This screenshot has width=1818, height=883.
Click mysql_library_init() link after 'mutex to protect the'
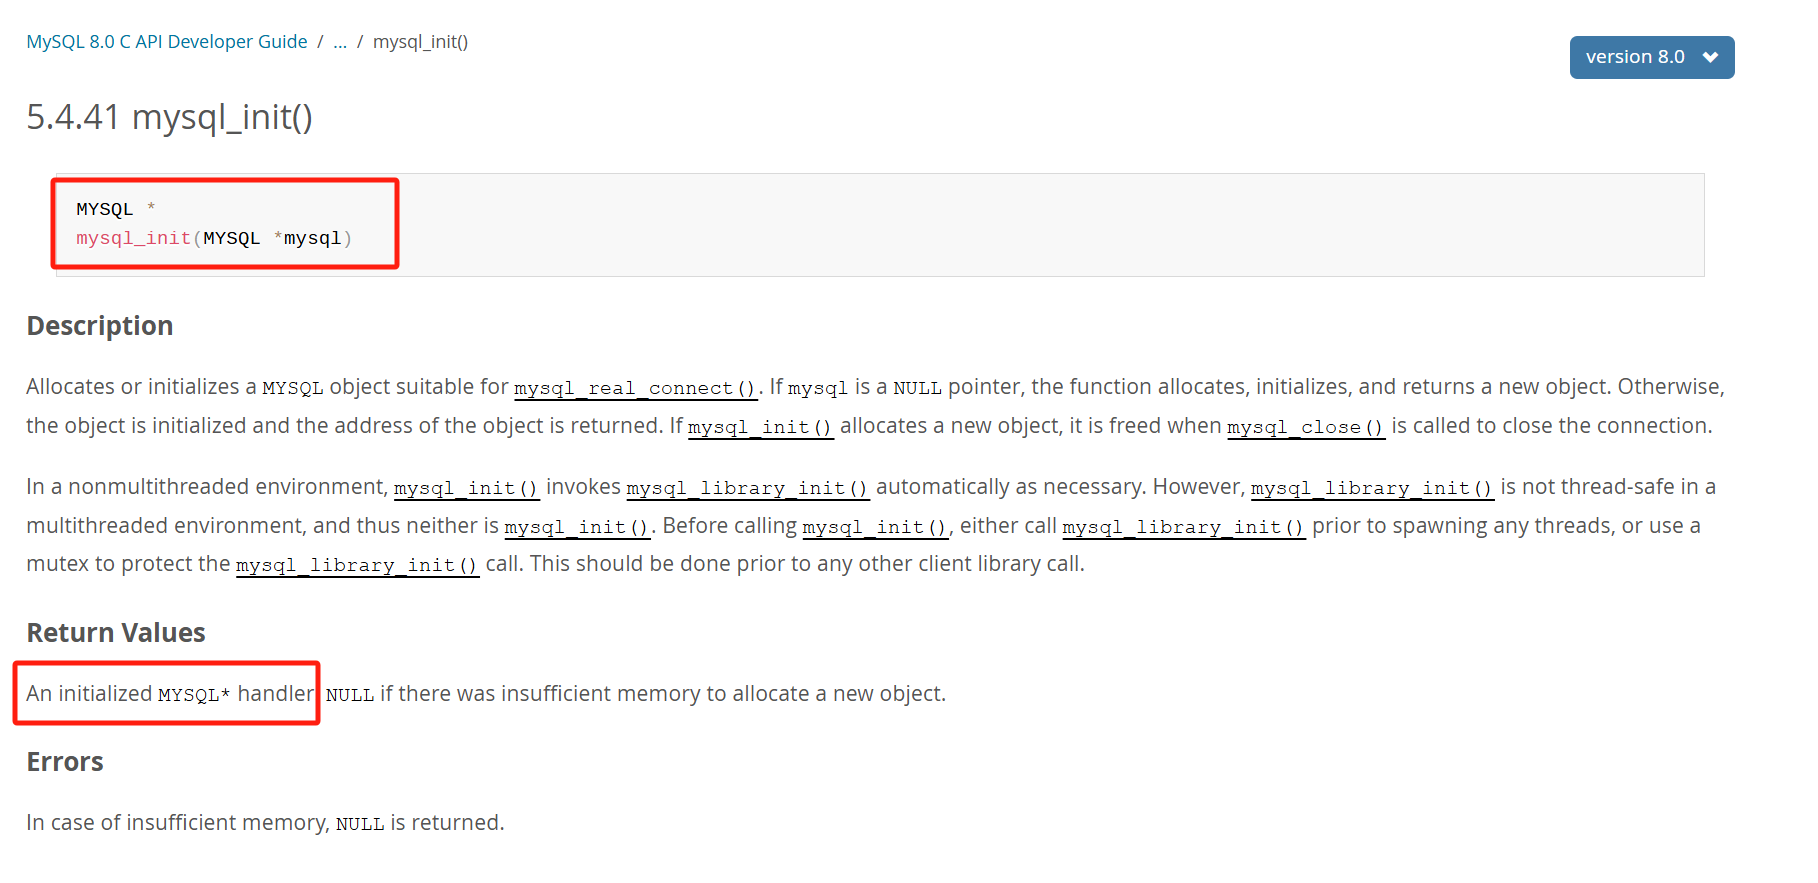coord(357,565)
